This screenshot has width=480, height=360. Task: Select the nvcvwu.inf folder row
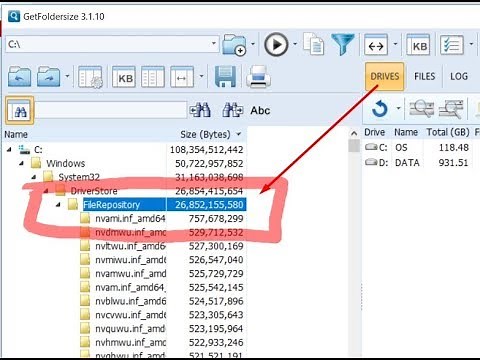point(130,315)
